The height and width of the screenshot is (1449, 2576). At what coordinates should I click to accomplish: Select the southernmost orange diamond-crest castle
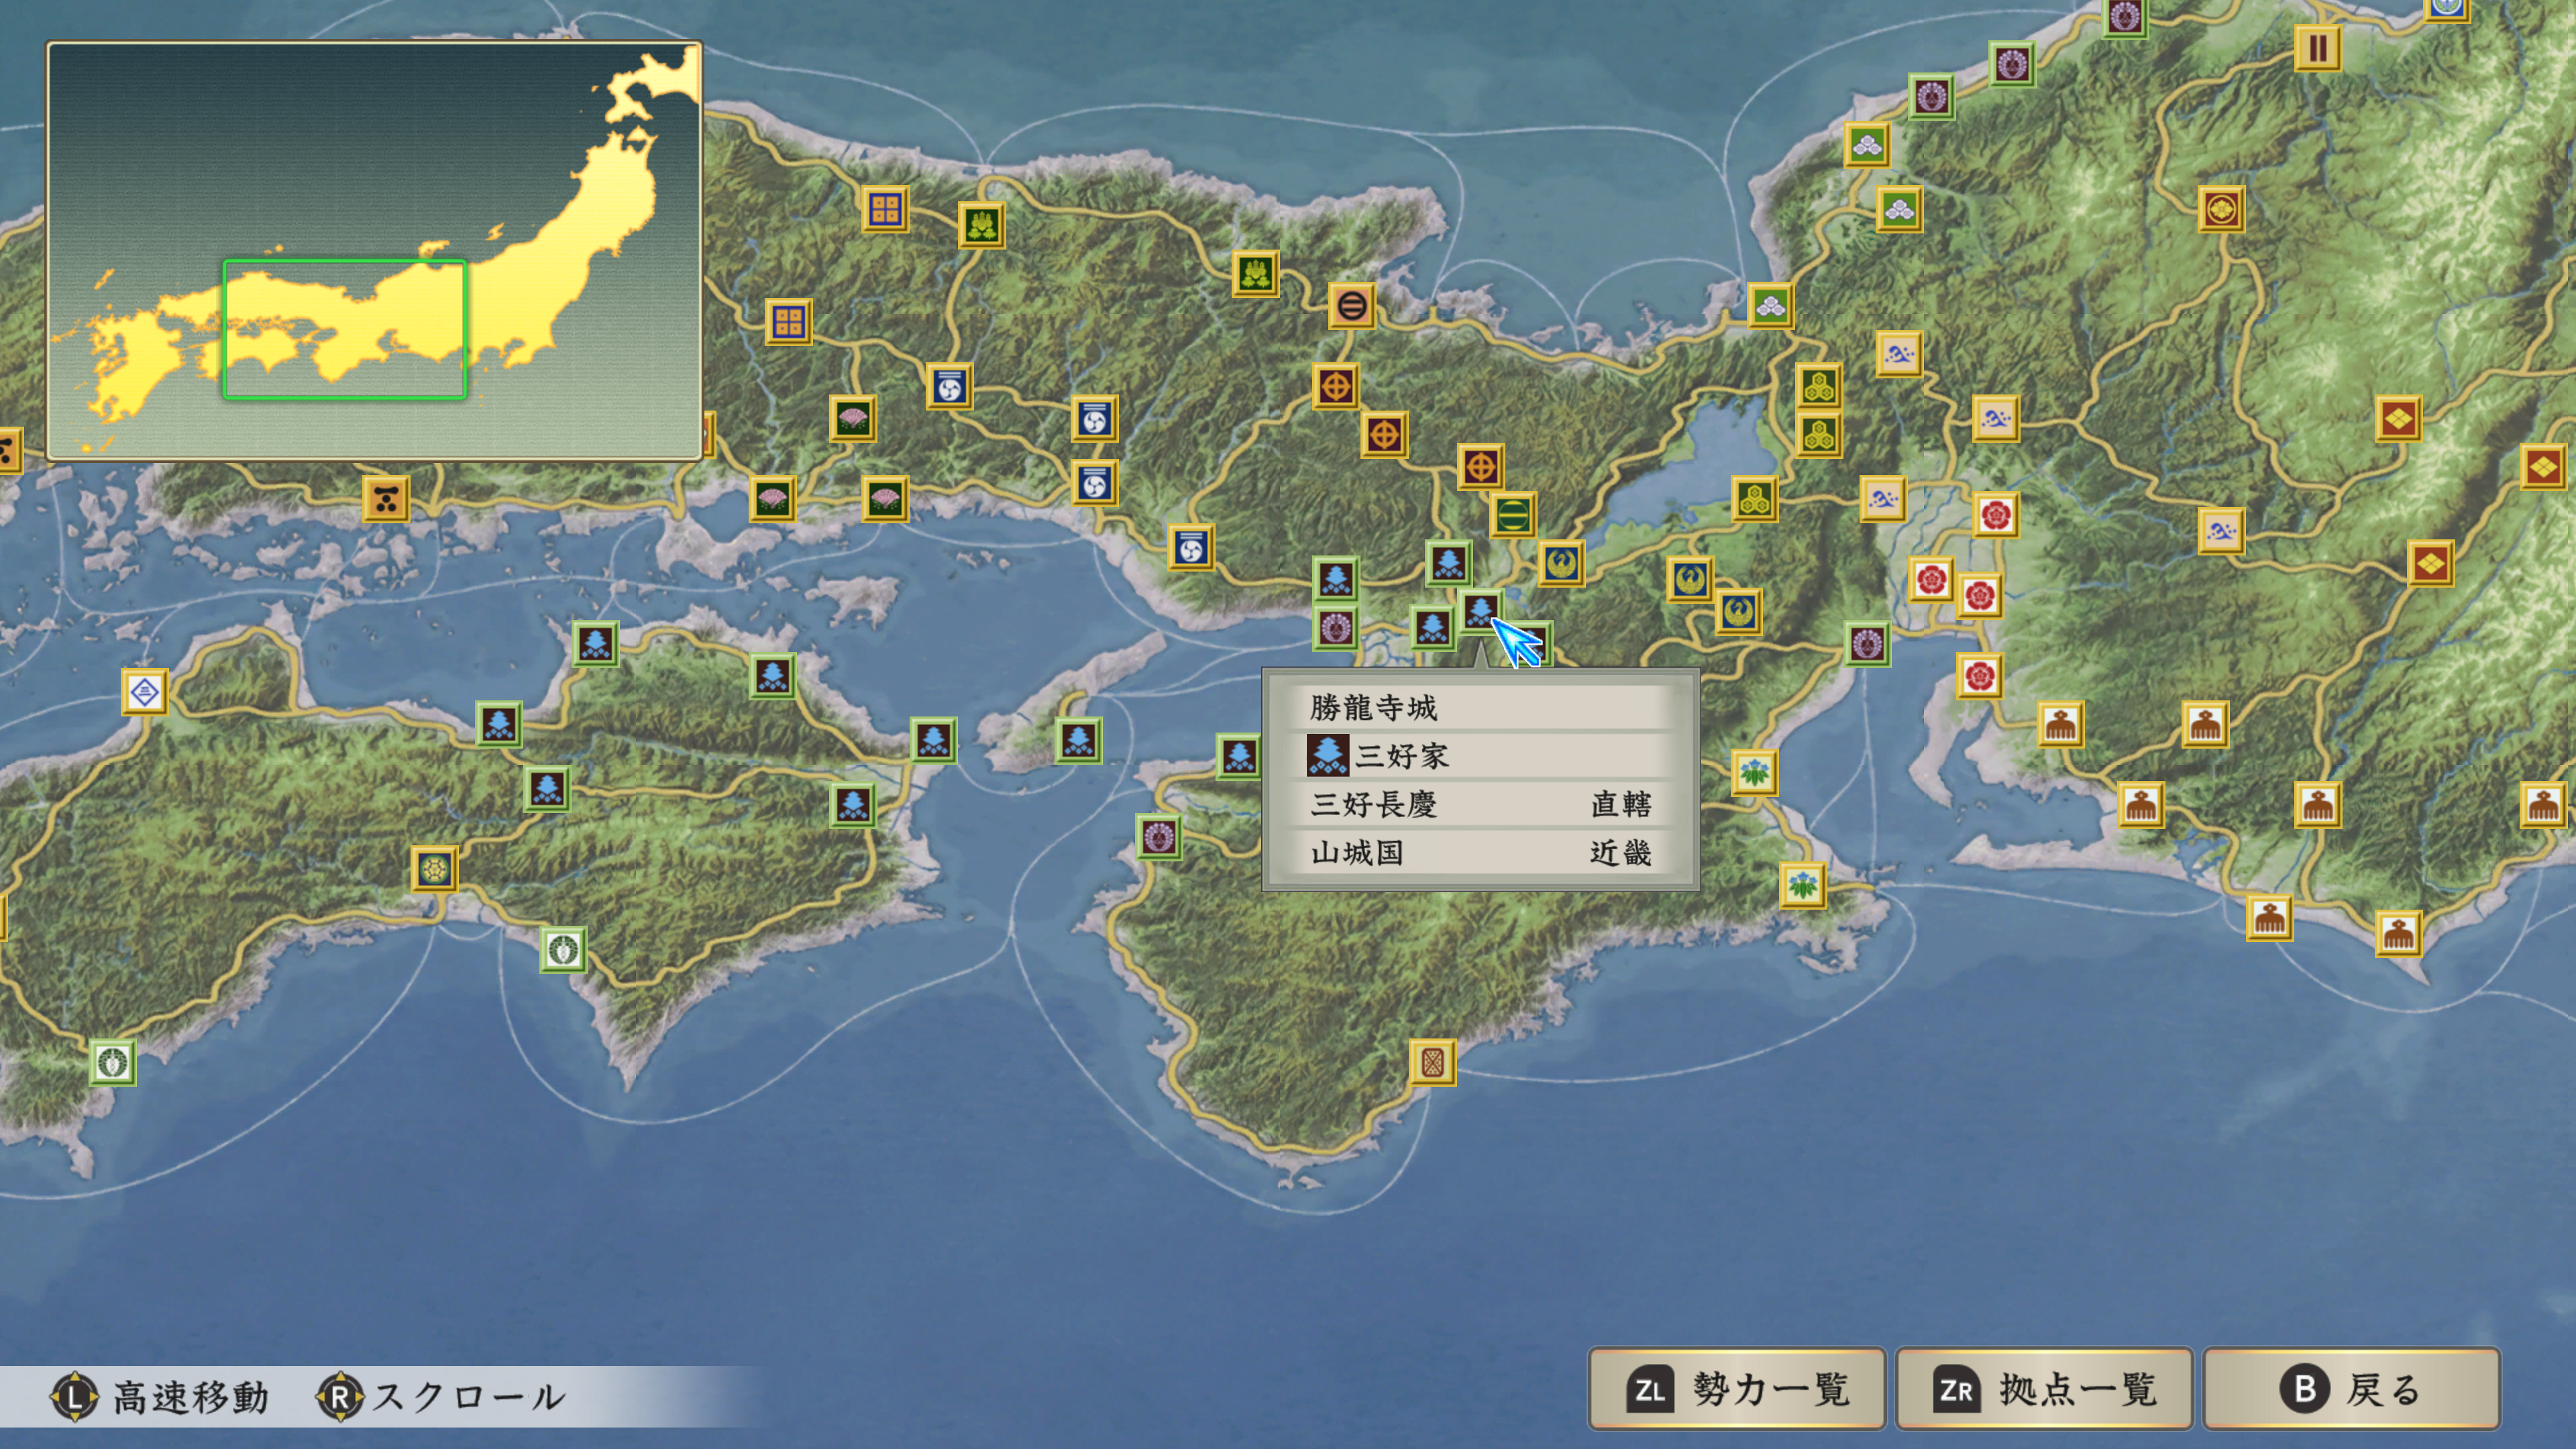(2430, 563)
